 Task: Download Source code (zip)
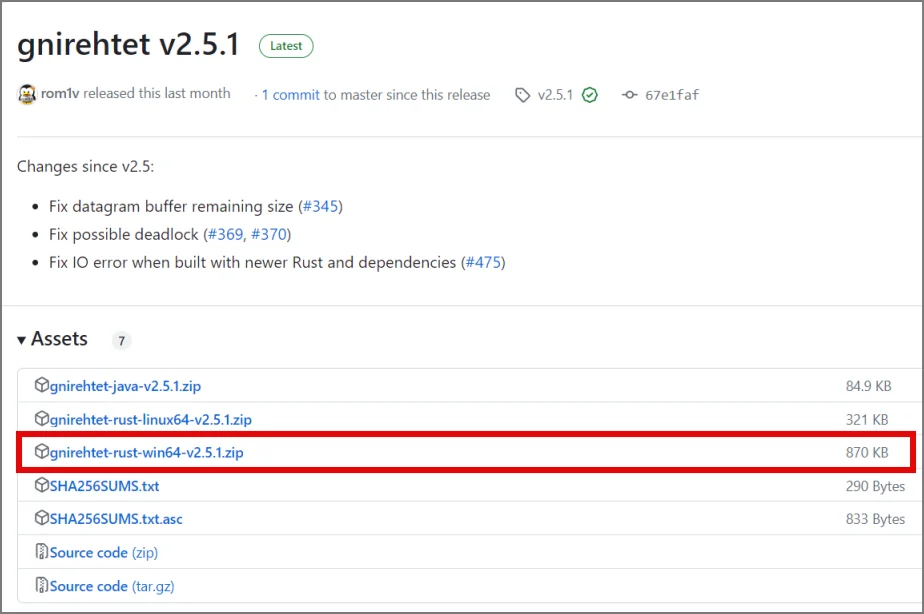click(104, 553)
